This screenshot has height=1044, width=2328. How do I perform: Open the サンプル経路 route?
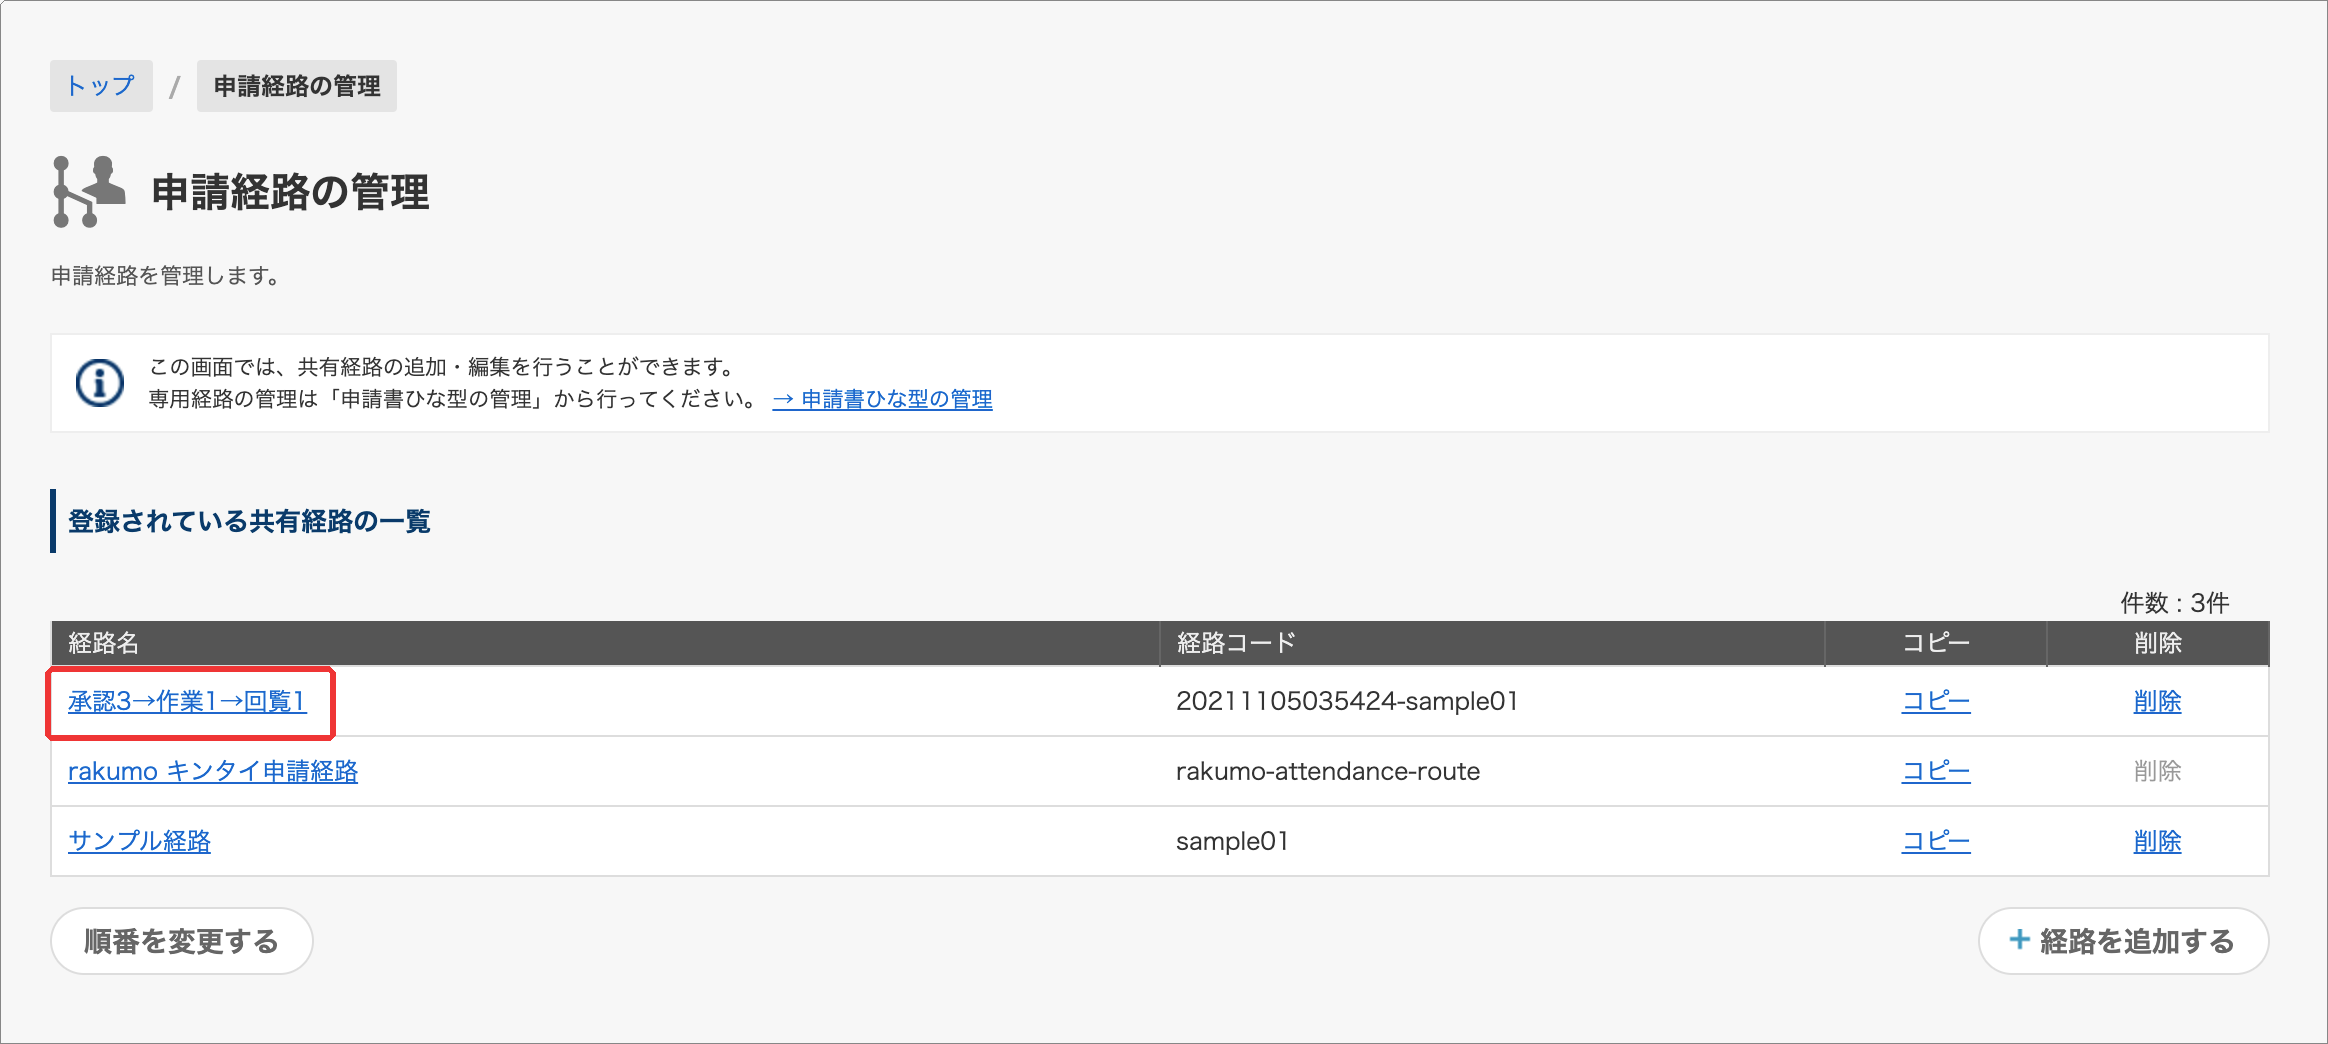pos(140,841)
